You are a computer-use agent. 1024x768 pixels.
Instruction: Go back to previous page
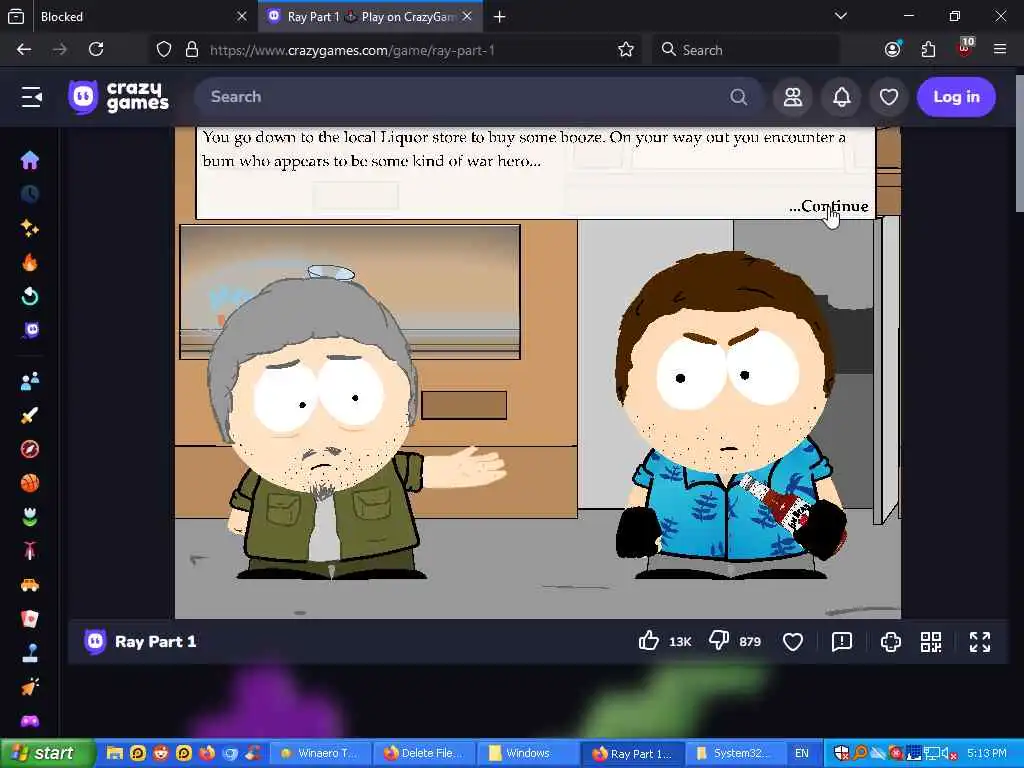[24, 49]
